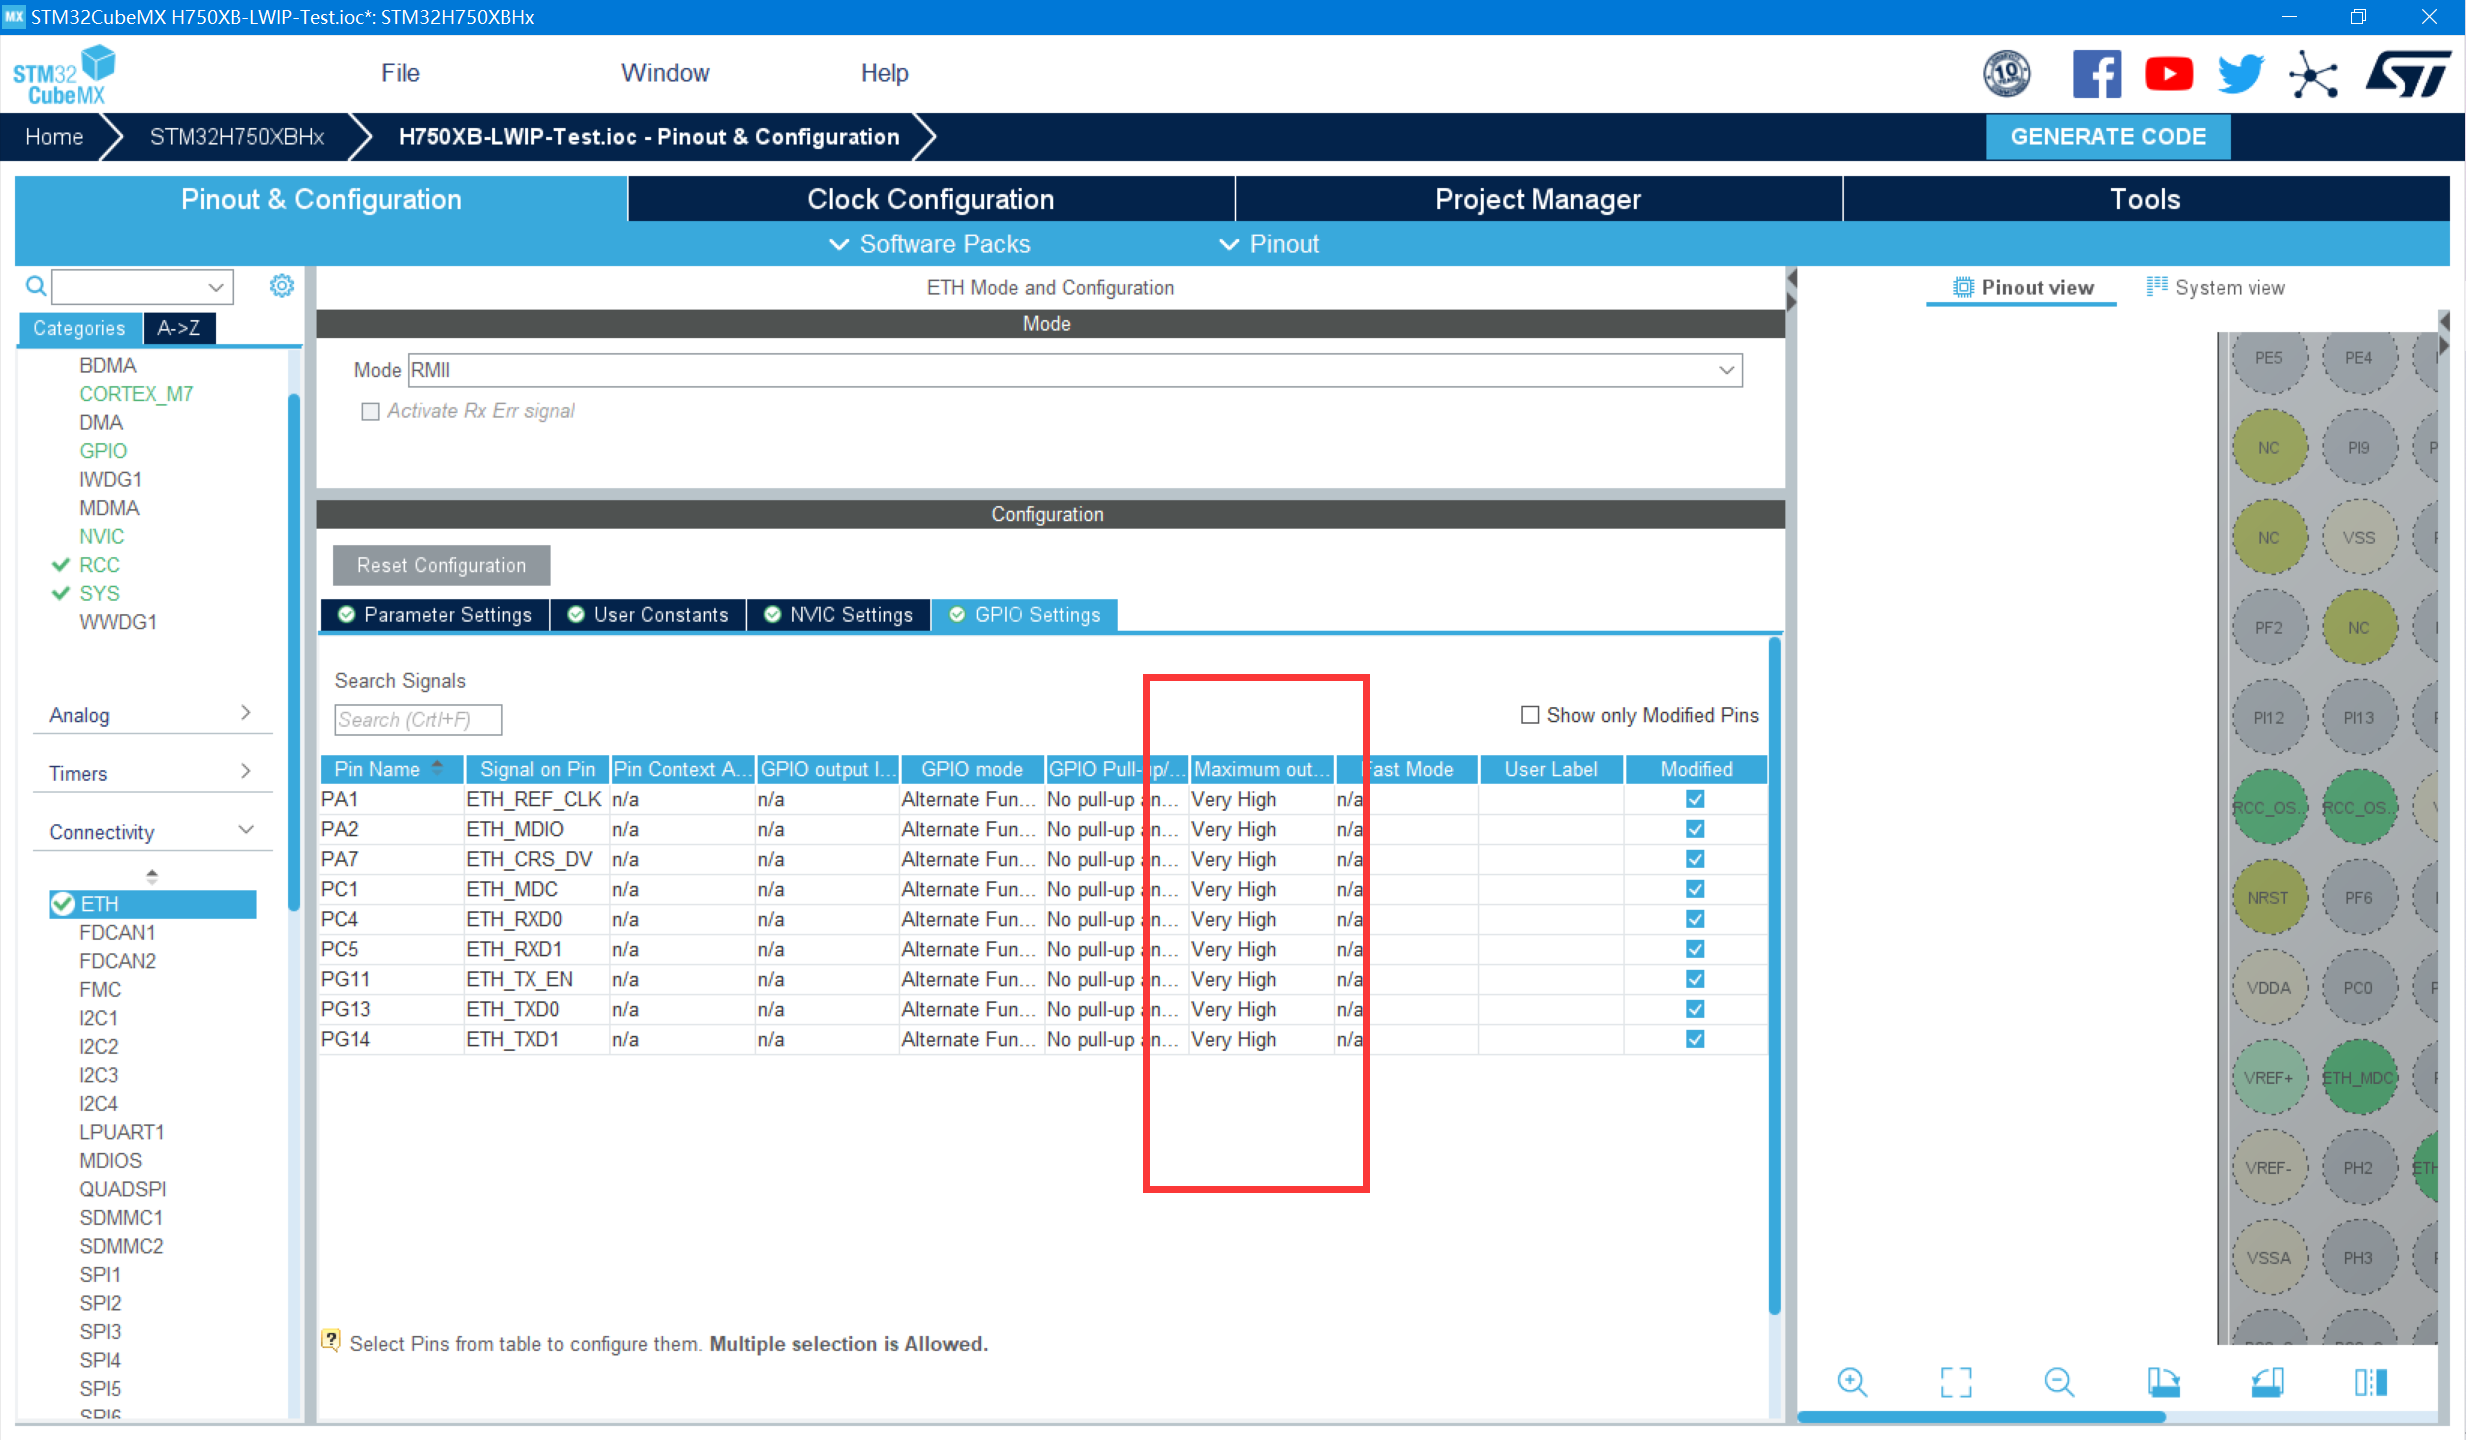
Task: Switch to Project Manager tab
Action: pyautogui.click(x=1537, y=199)
